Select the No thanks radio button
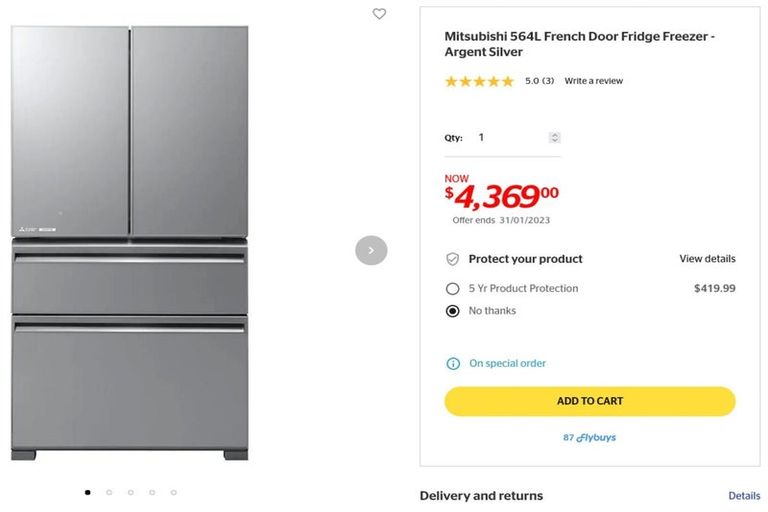Viewport: 768px width, 512px height. pyautogui.click(x=453, y=311)
